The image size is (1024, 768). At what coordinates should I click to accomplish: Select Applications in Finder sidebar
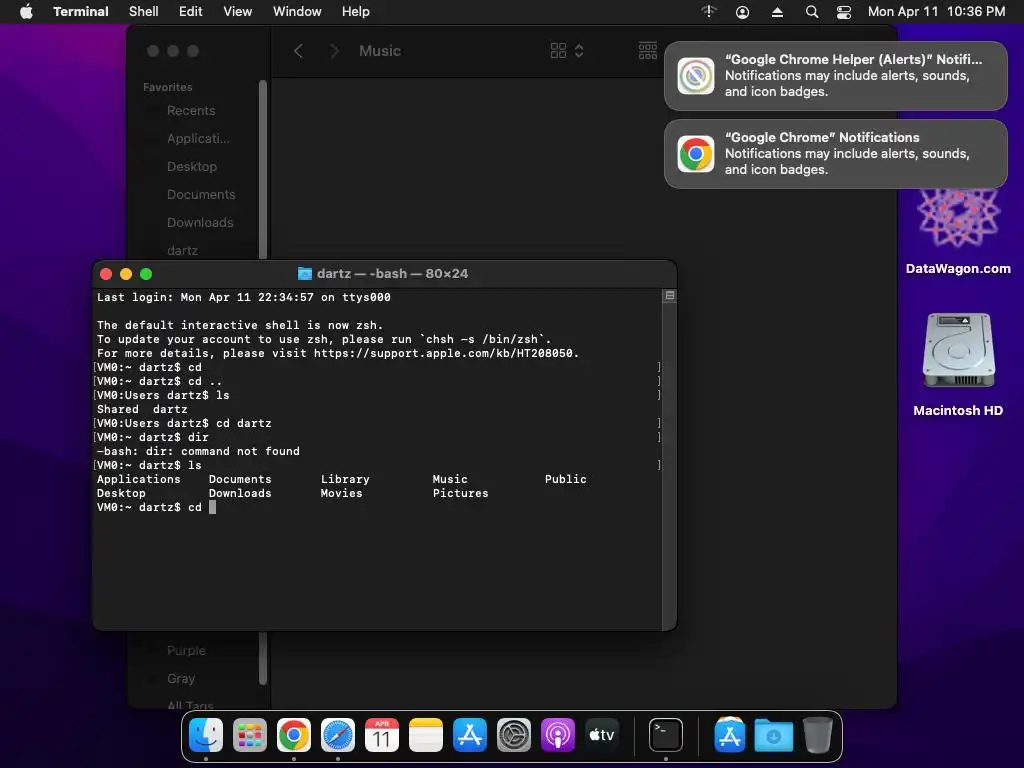click(198, 138)
